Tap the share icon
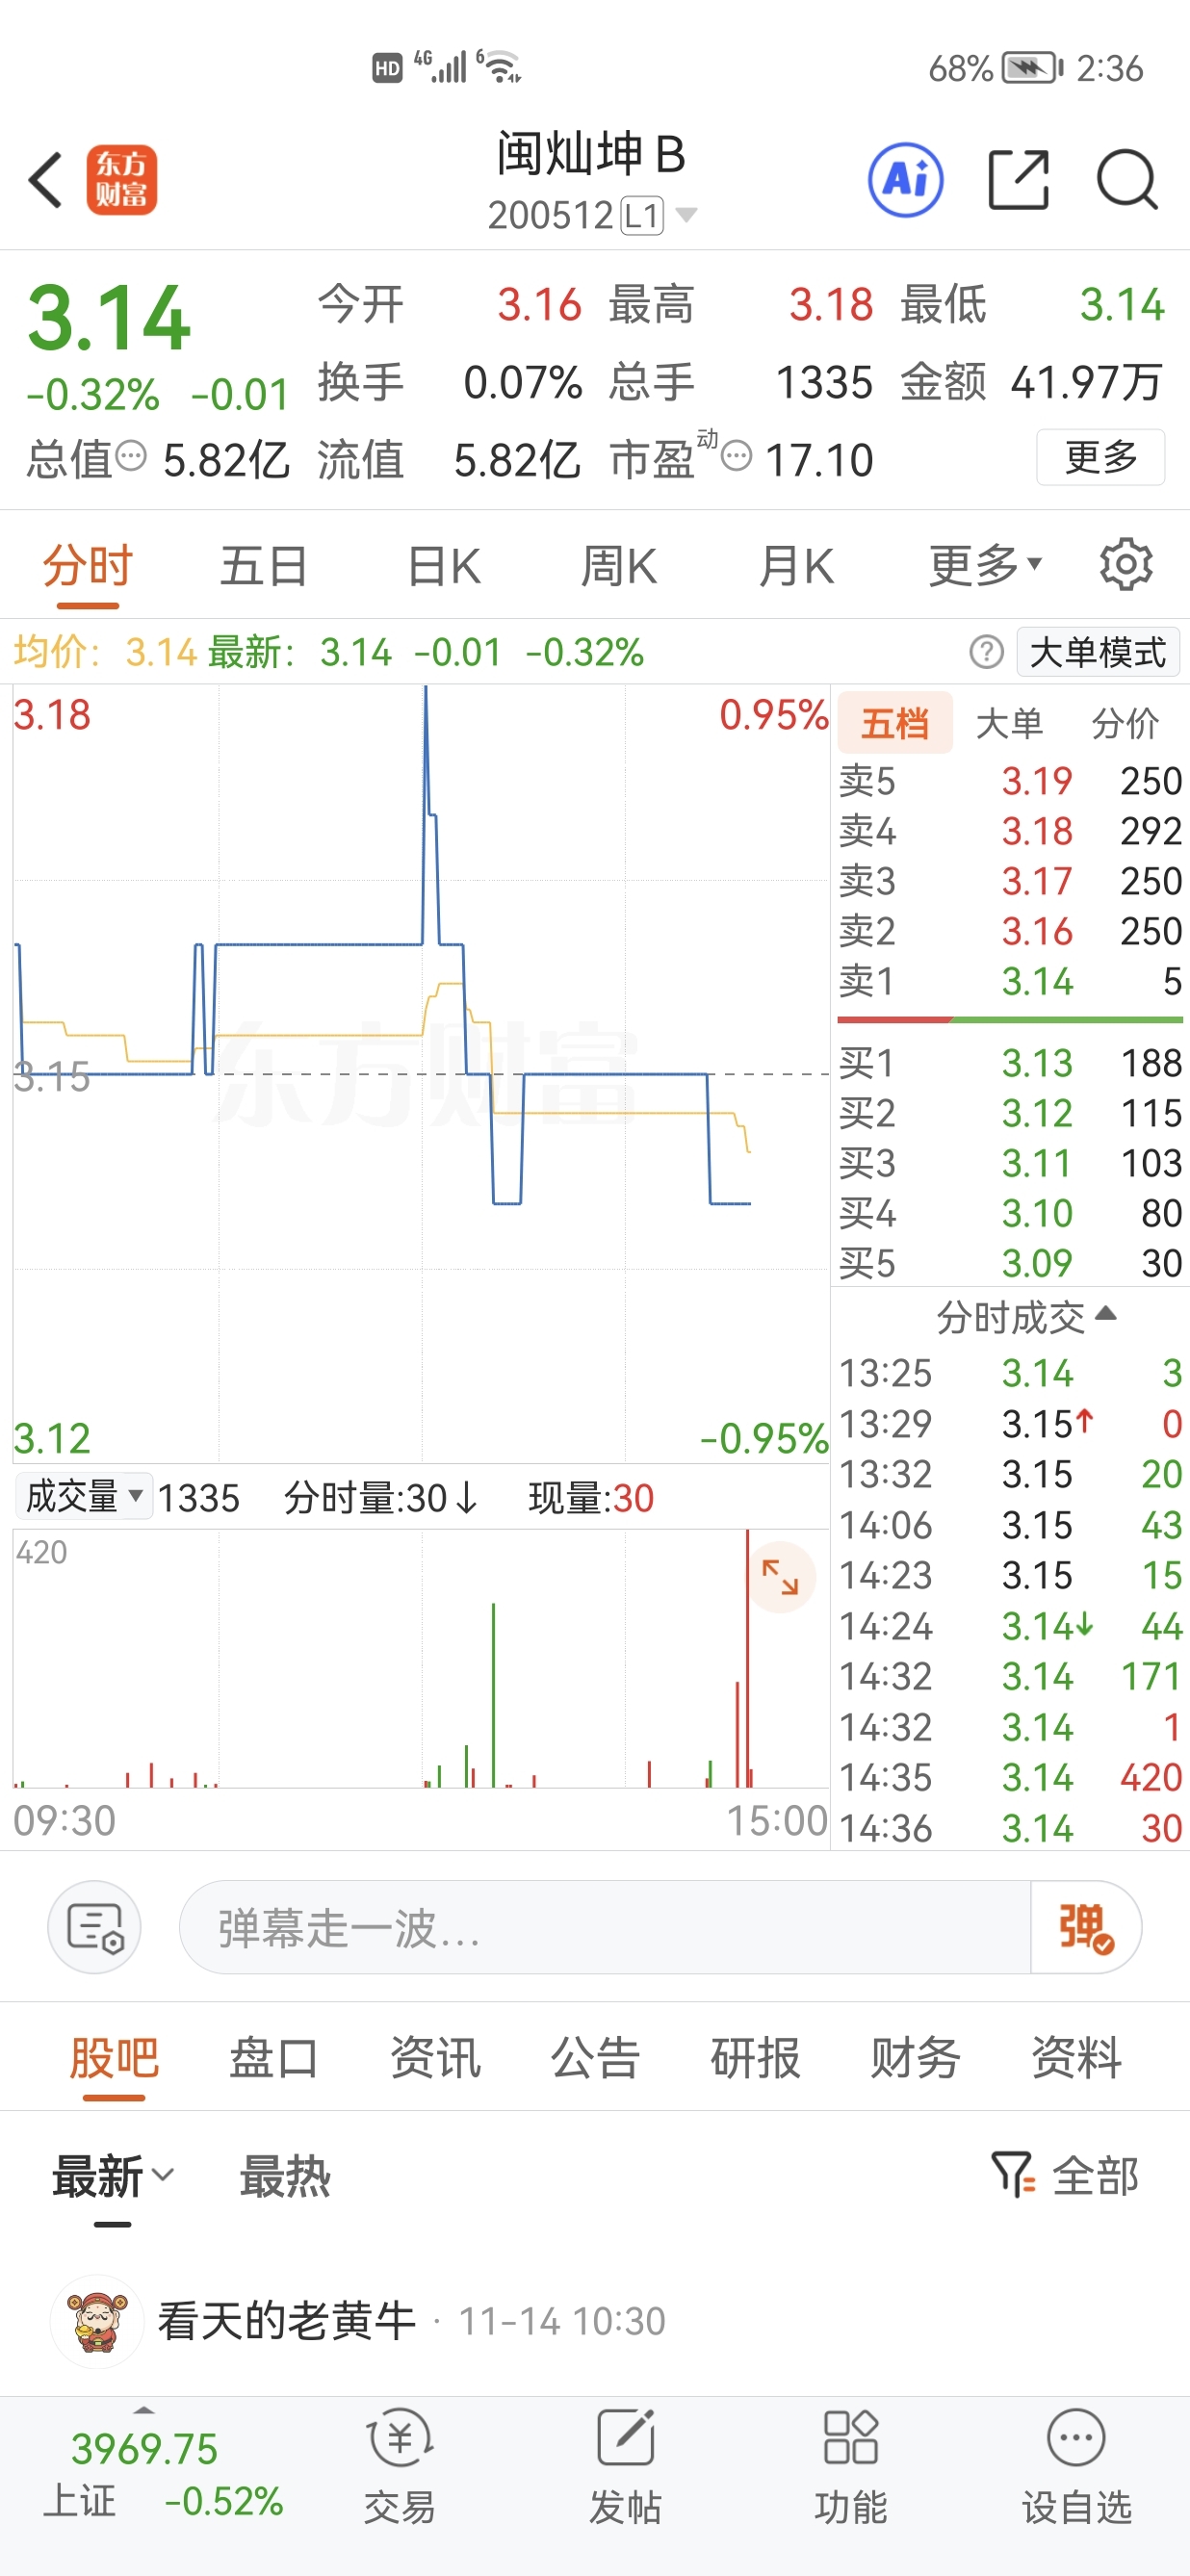 (x=1018, y=181)
